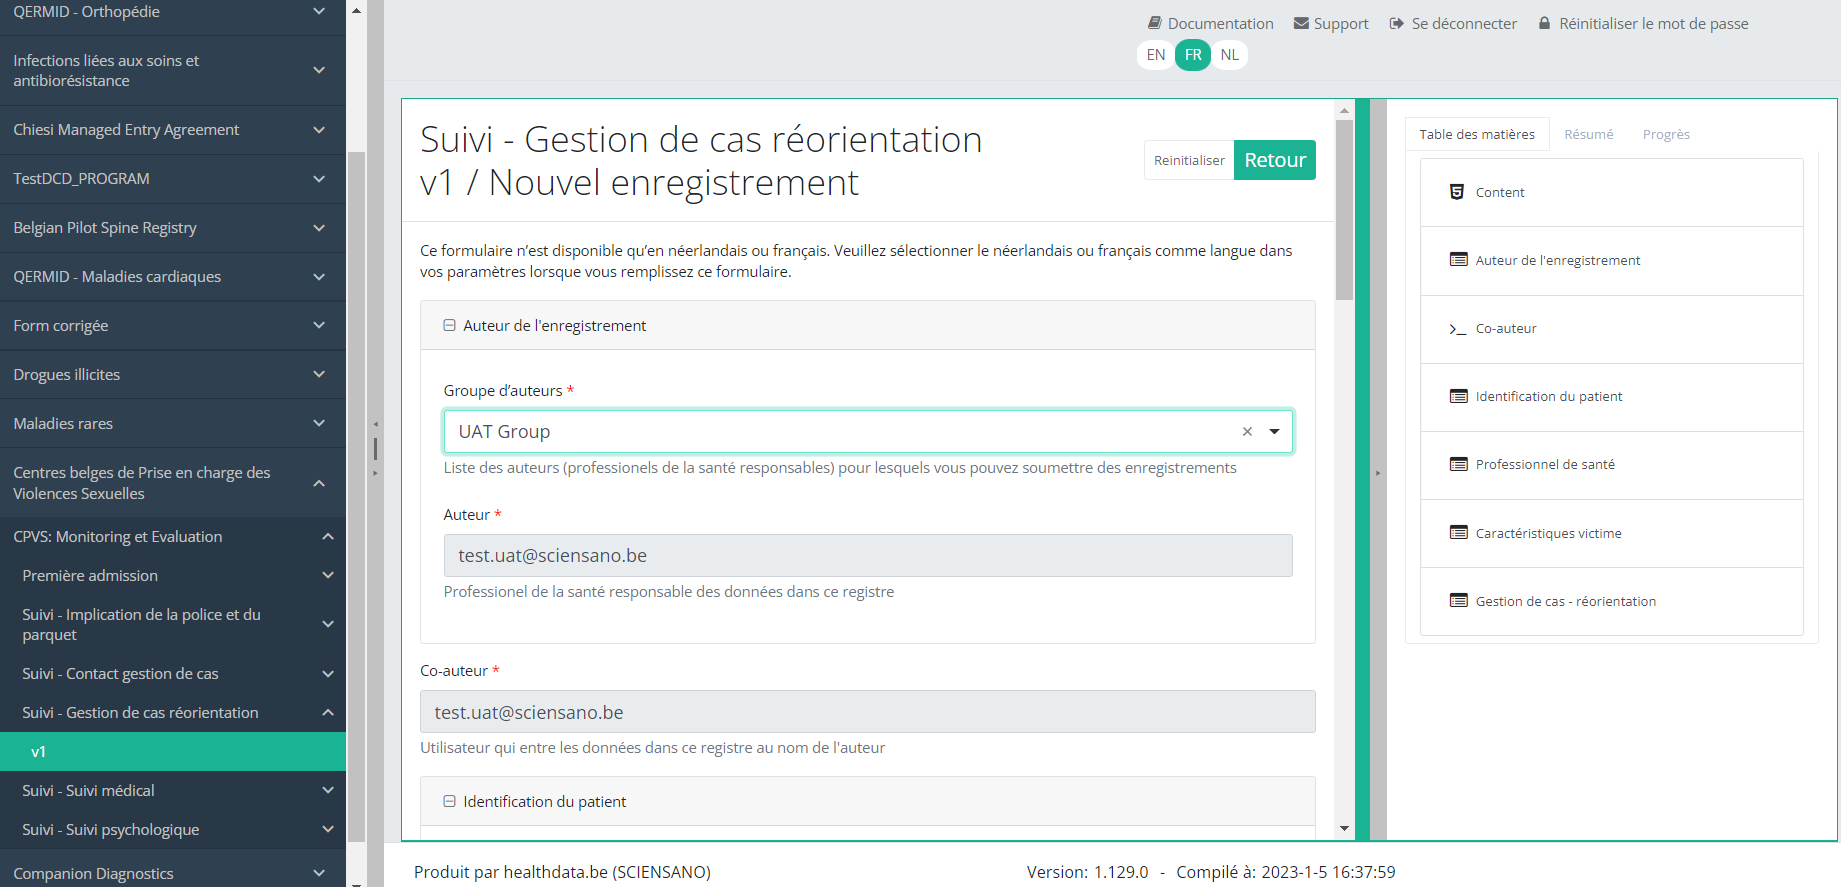
Task: Click the Se déconnecter logout icon
Action: tap(1397, 23)
